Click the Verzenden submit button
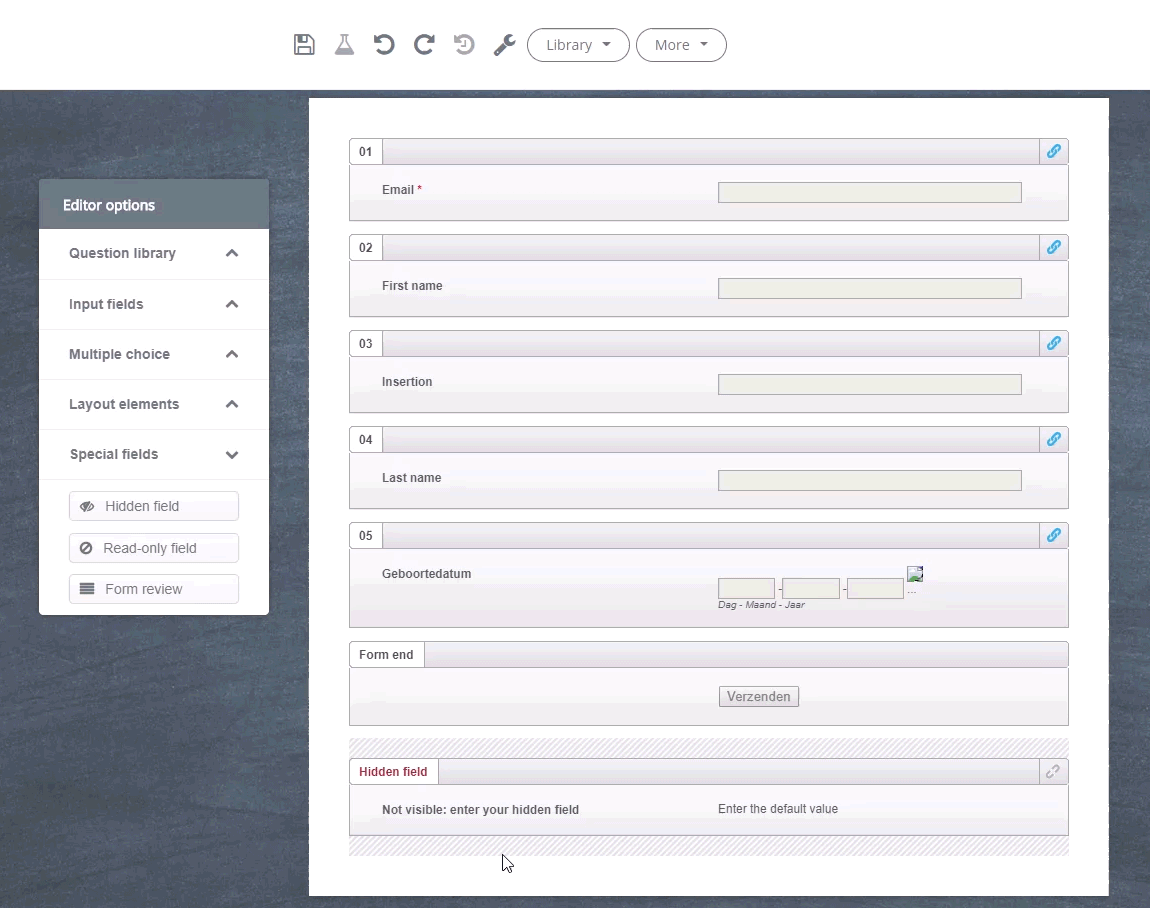1150x908 pixels. tap(758, 696)
